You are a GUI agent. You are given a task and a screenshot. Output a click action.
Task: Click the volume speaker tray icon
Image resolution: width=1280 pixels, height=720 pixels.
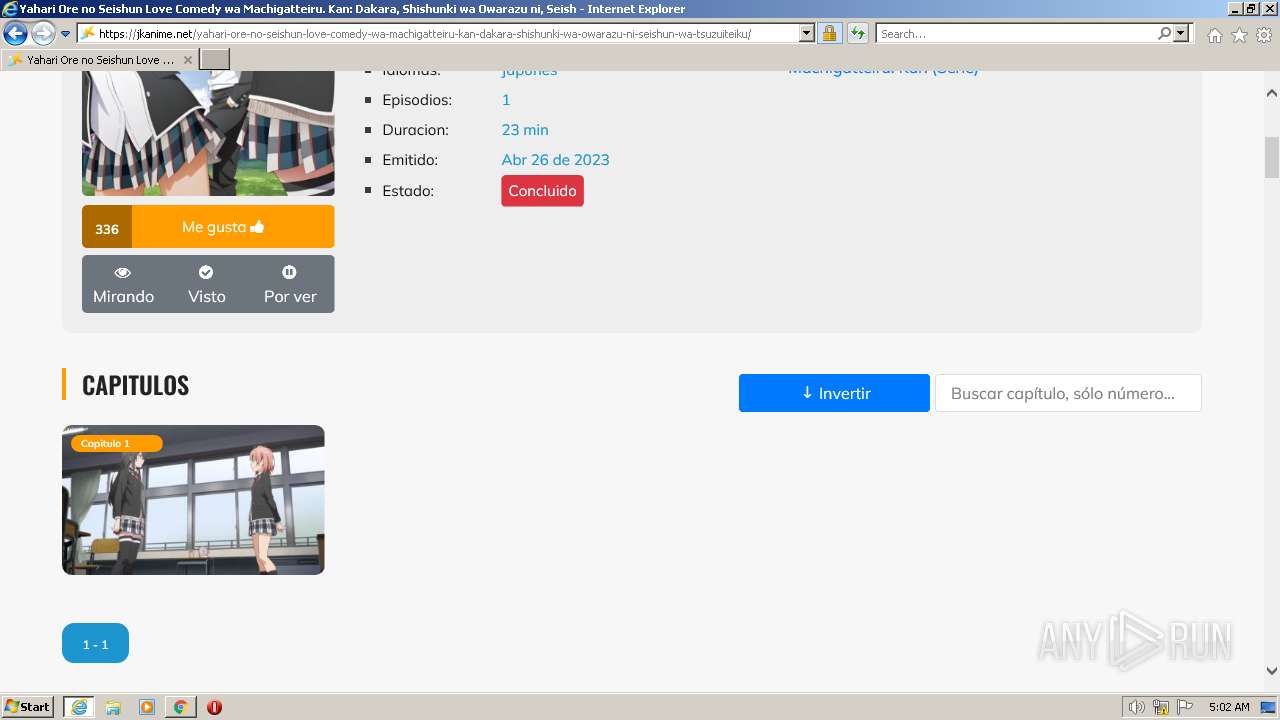[1137, 707]
